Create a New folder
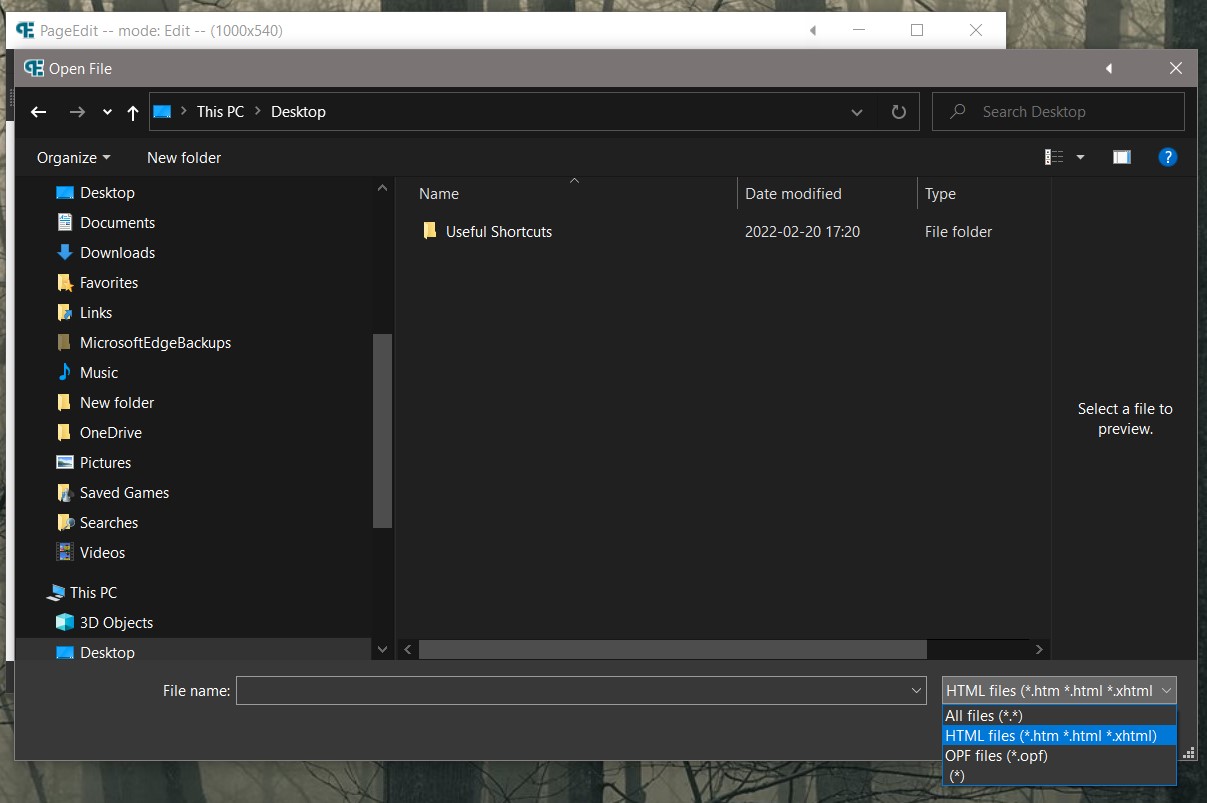This screenshot has width=1207, height=803. coord(184,158)
